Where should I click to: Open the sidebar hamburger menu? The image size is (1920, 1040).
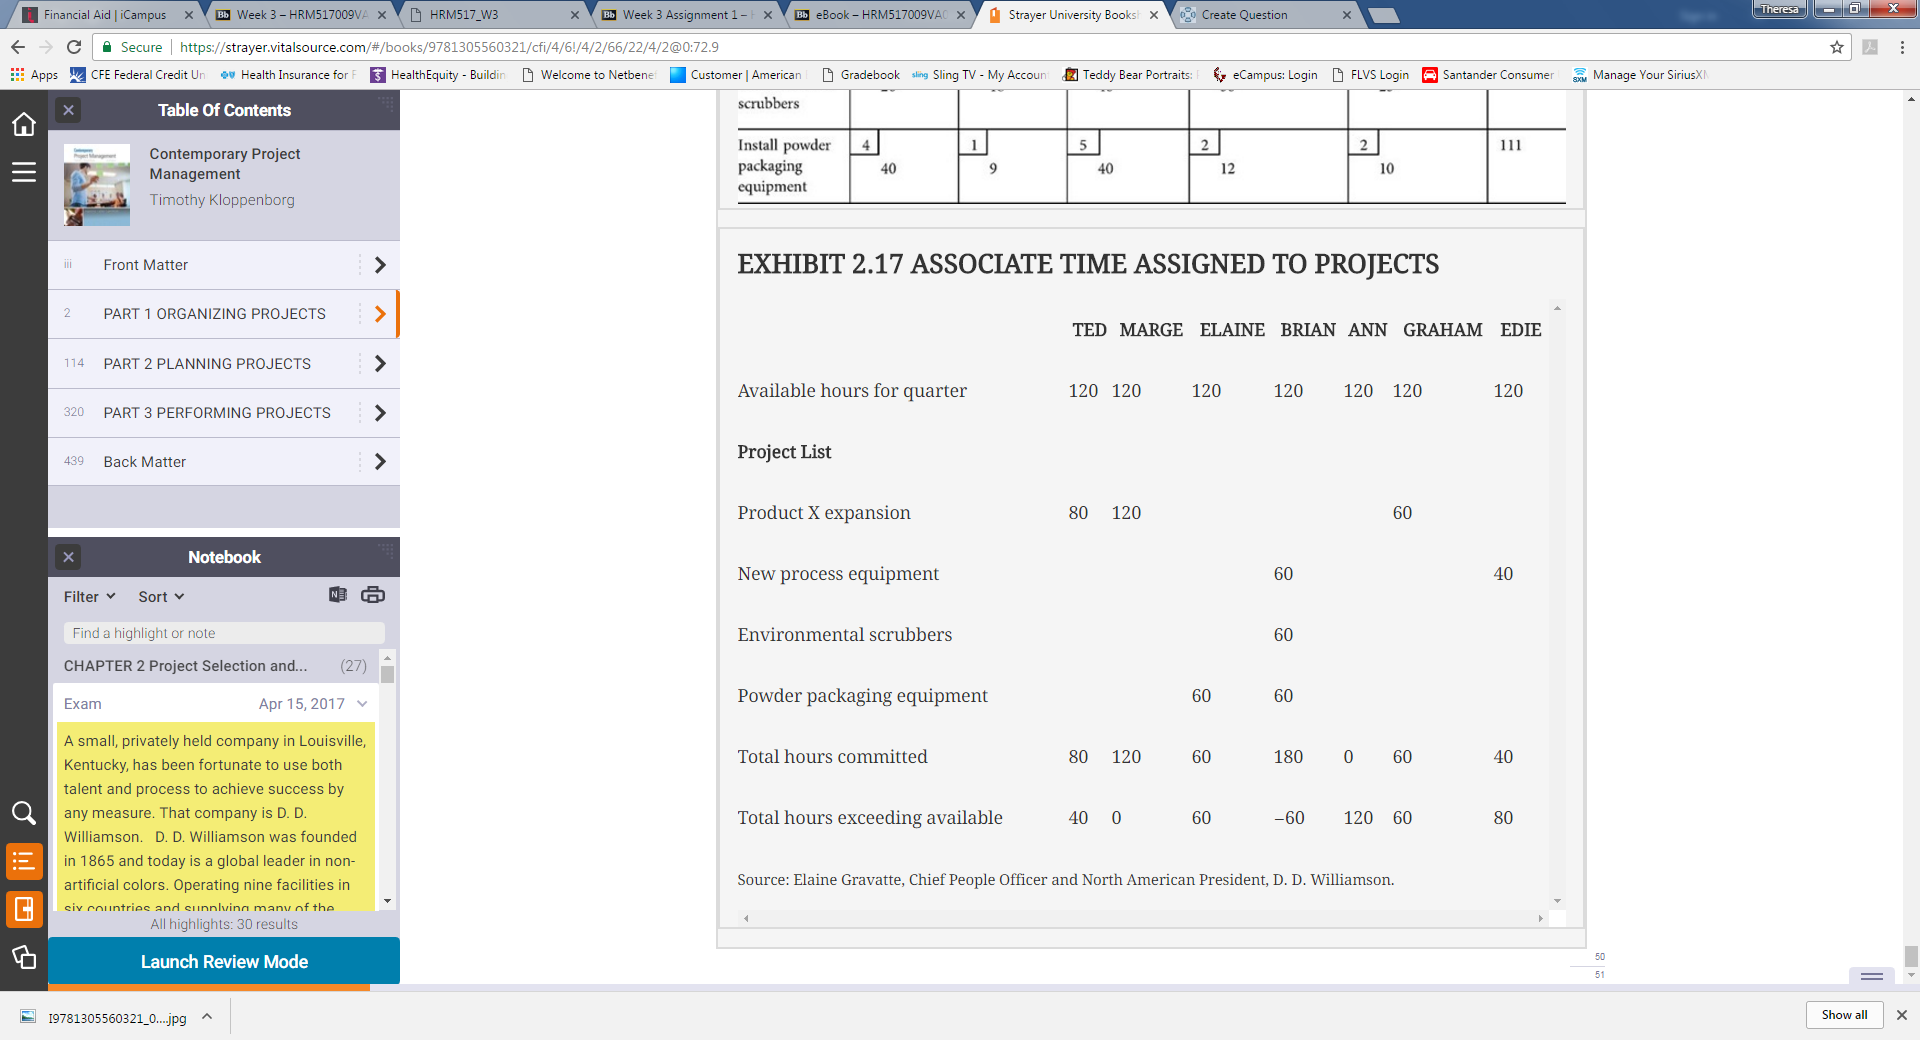coord(24,172)
